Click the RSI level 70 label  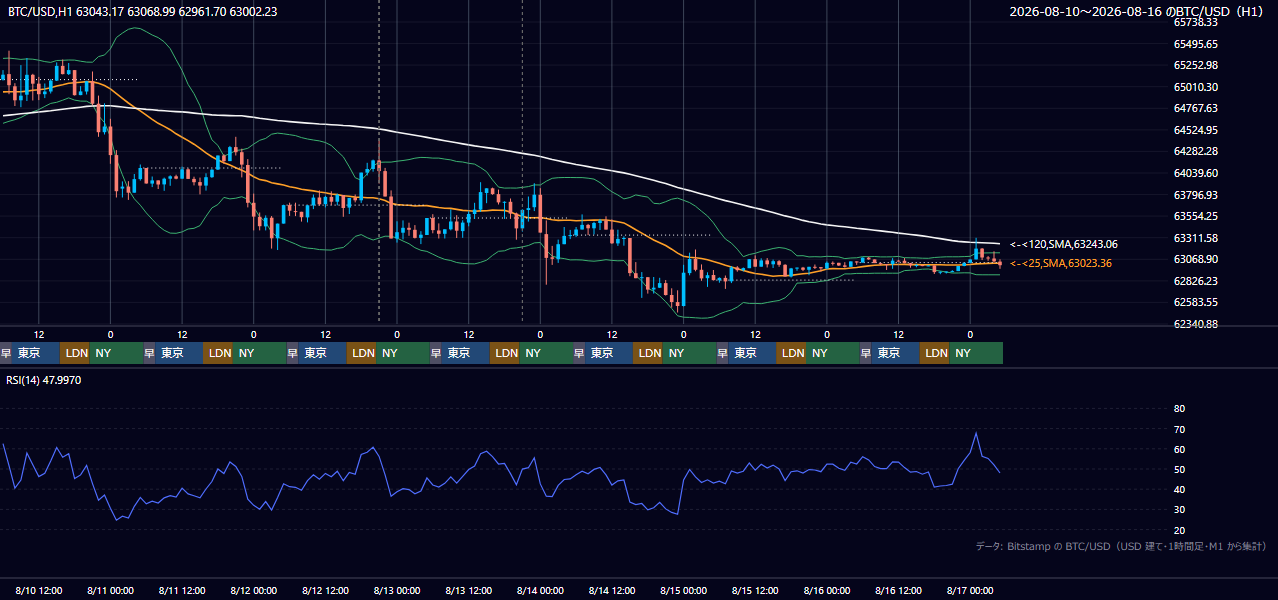[1179, 429]
